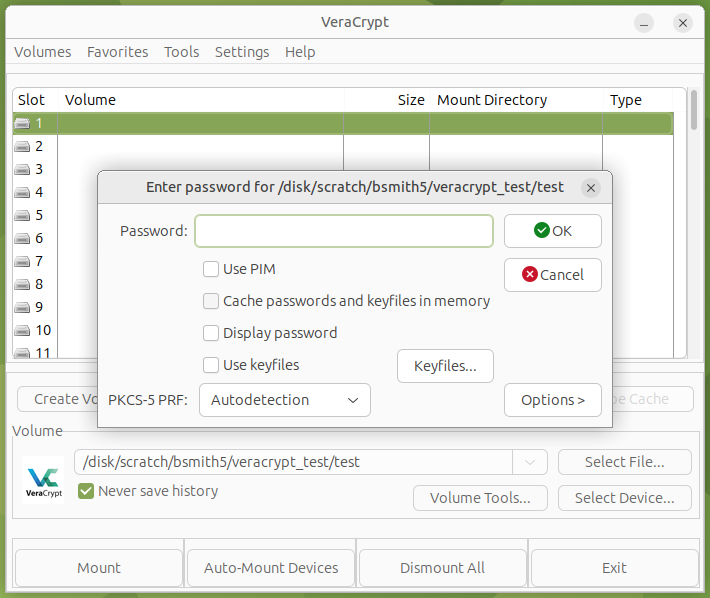Viewport: 710px width, 598px height.
Task: Click the drive icon for slot 1
Action: pyautogui.click(x=22, y=123)
